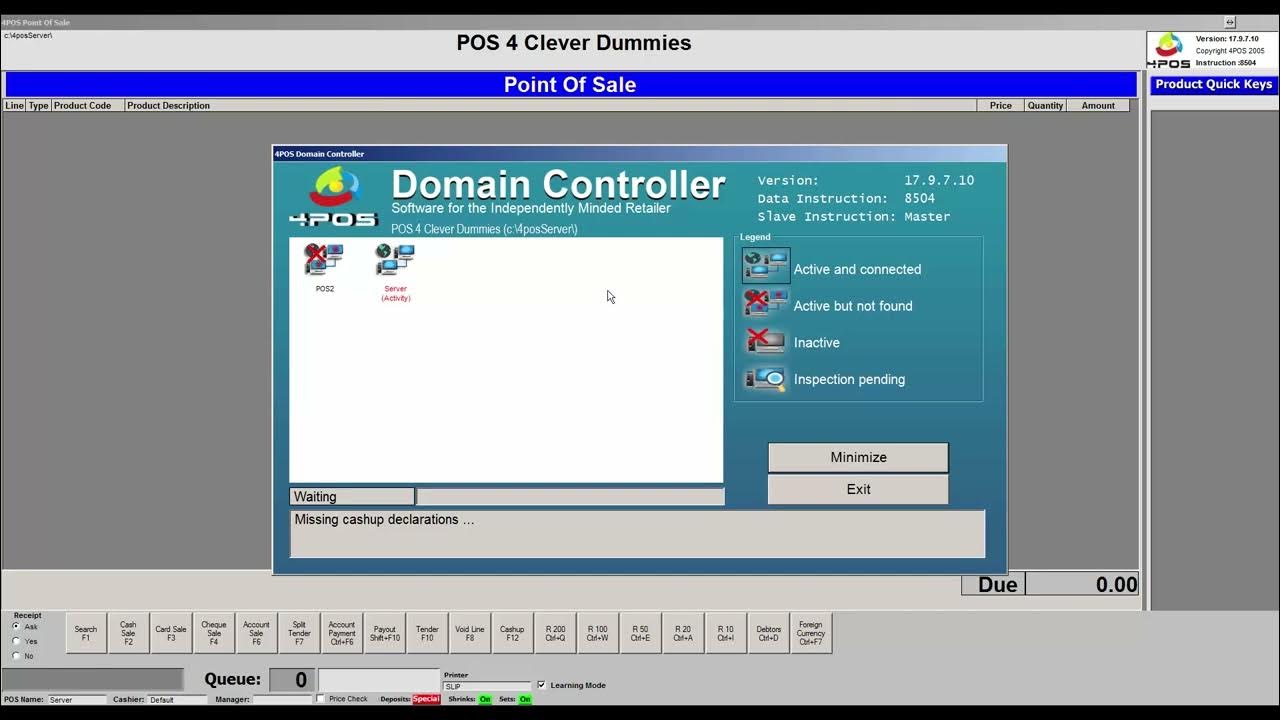Click the Active and connected legend icon

(x=766, y=267)
